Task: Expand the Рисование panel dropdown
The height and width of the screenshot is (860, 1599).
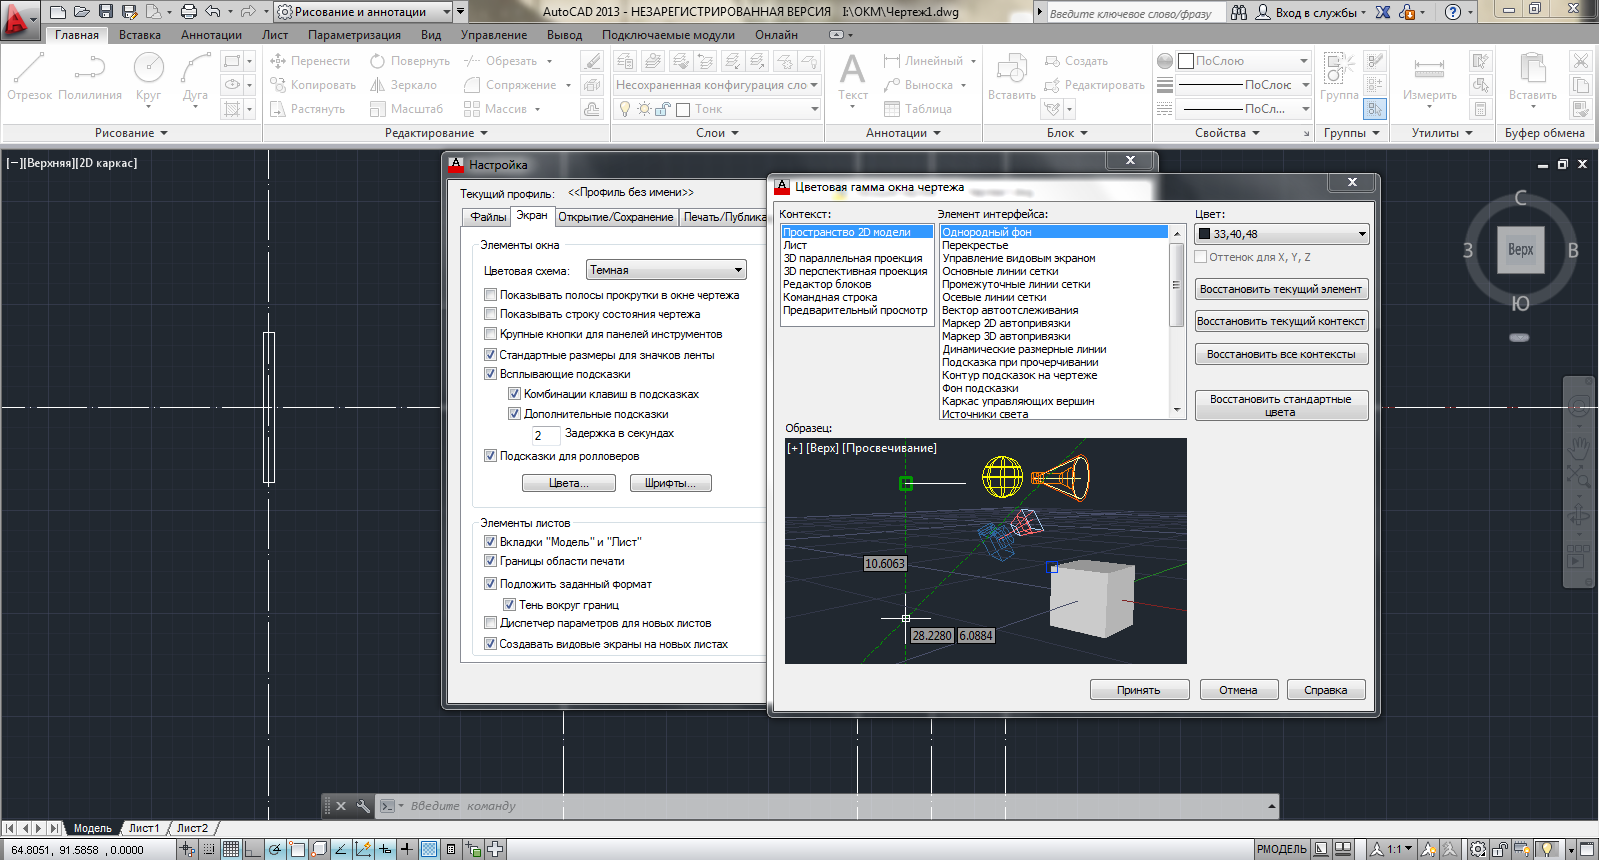Action: pyautogui.click(x=131, y=133)
